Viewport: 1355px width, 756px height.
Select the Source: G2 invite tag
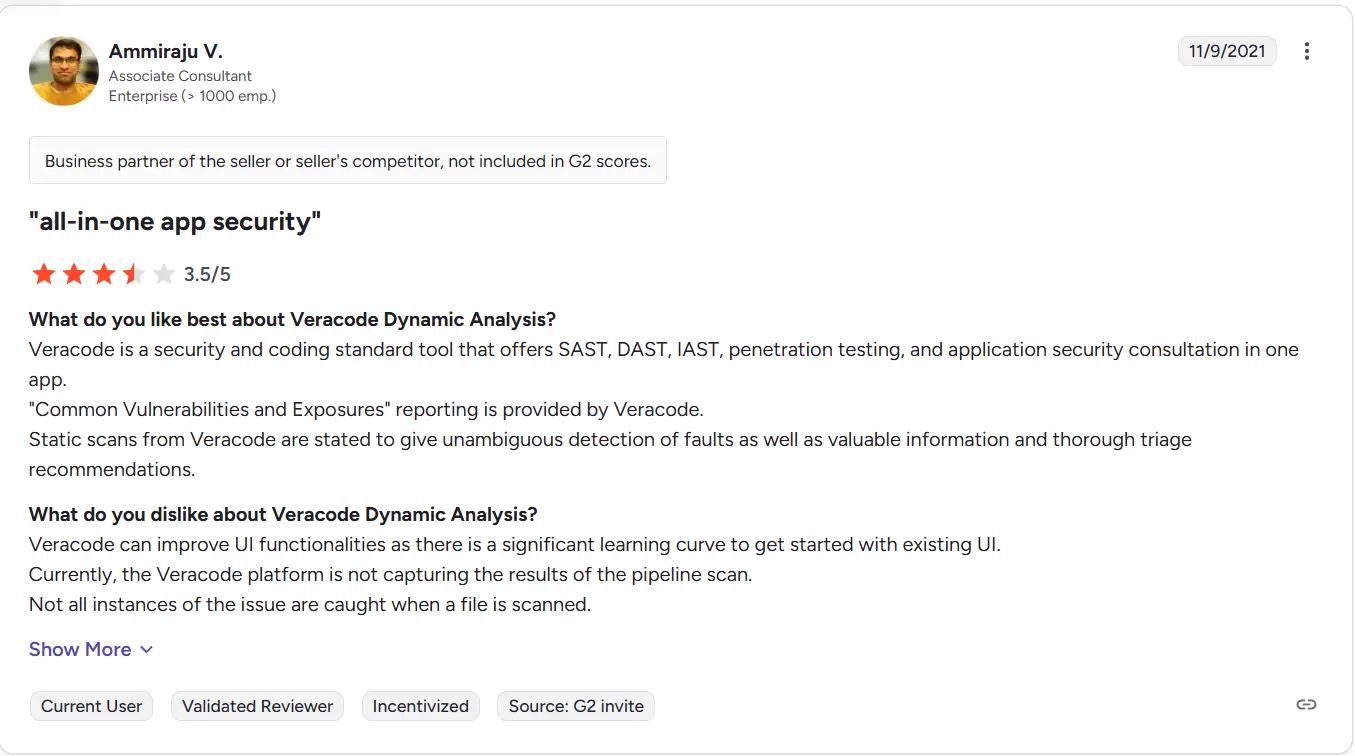click(x=576, y=706)
